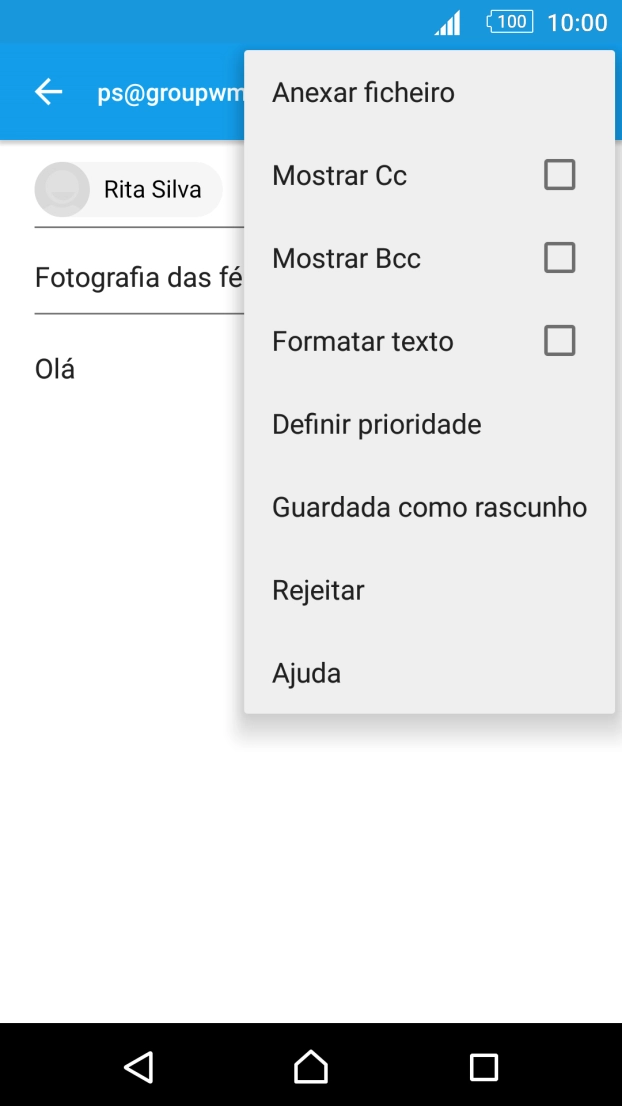This screenshot has height=1106, width=622.
Task: Tap the message body starting with Olá
Action: [55, 368]
